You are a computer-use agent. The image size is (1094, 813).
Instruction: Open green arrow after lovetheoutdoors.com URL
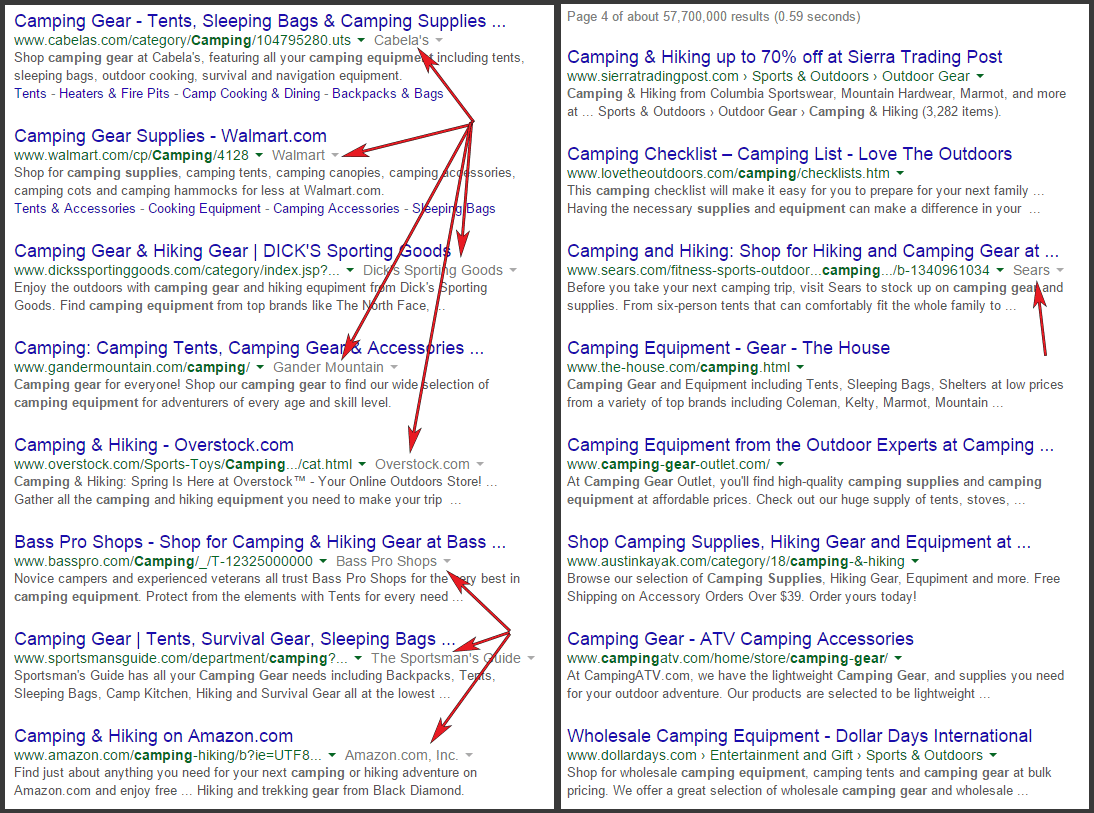tap(900, 173)
